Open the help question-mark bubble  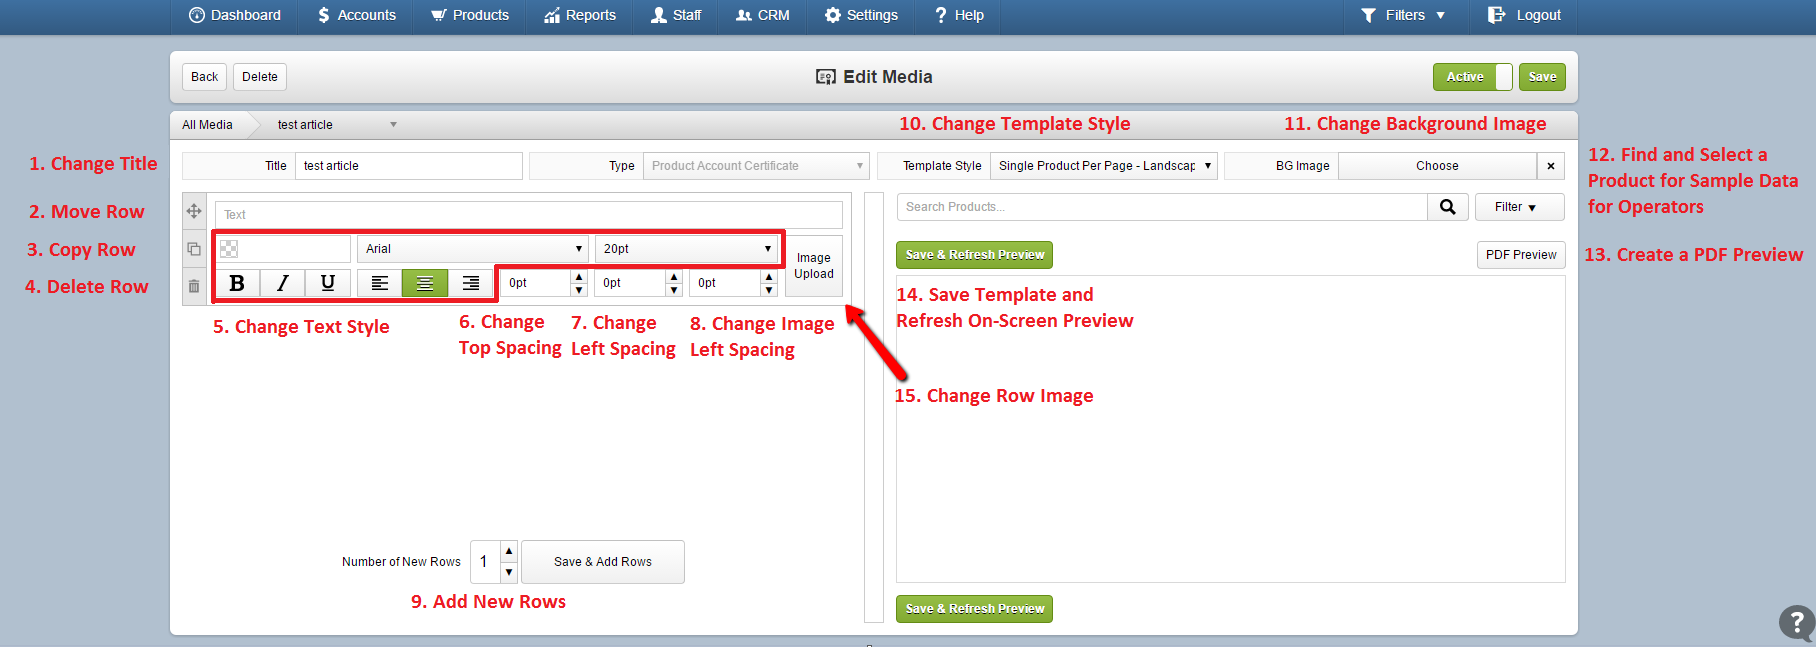coord(1797,621)
